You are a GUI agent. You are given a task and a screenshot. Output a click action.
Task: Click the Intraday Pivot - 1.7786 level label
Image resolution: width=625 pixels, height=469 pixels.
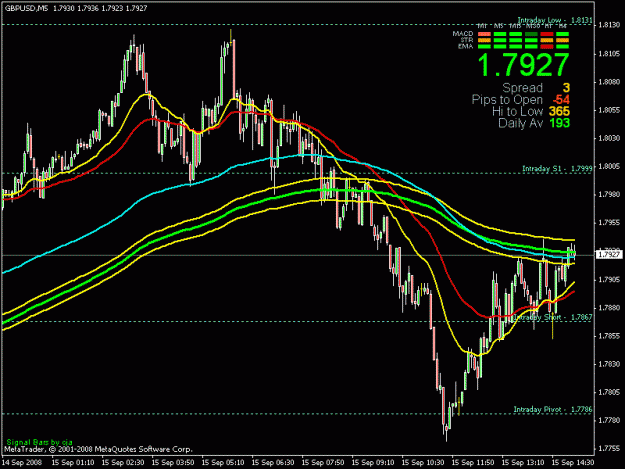coord(553,409)
